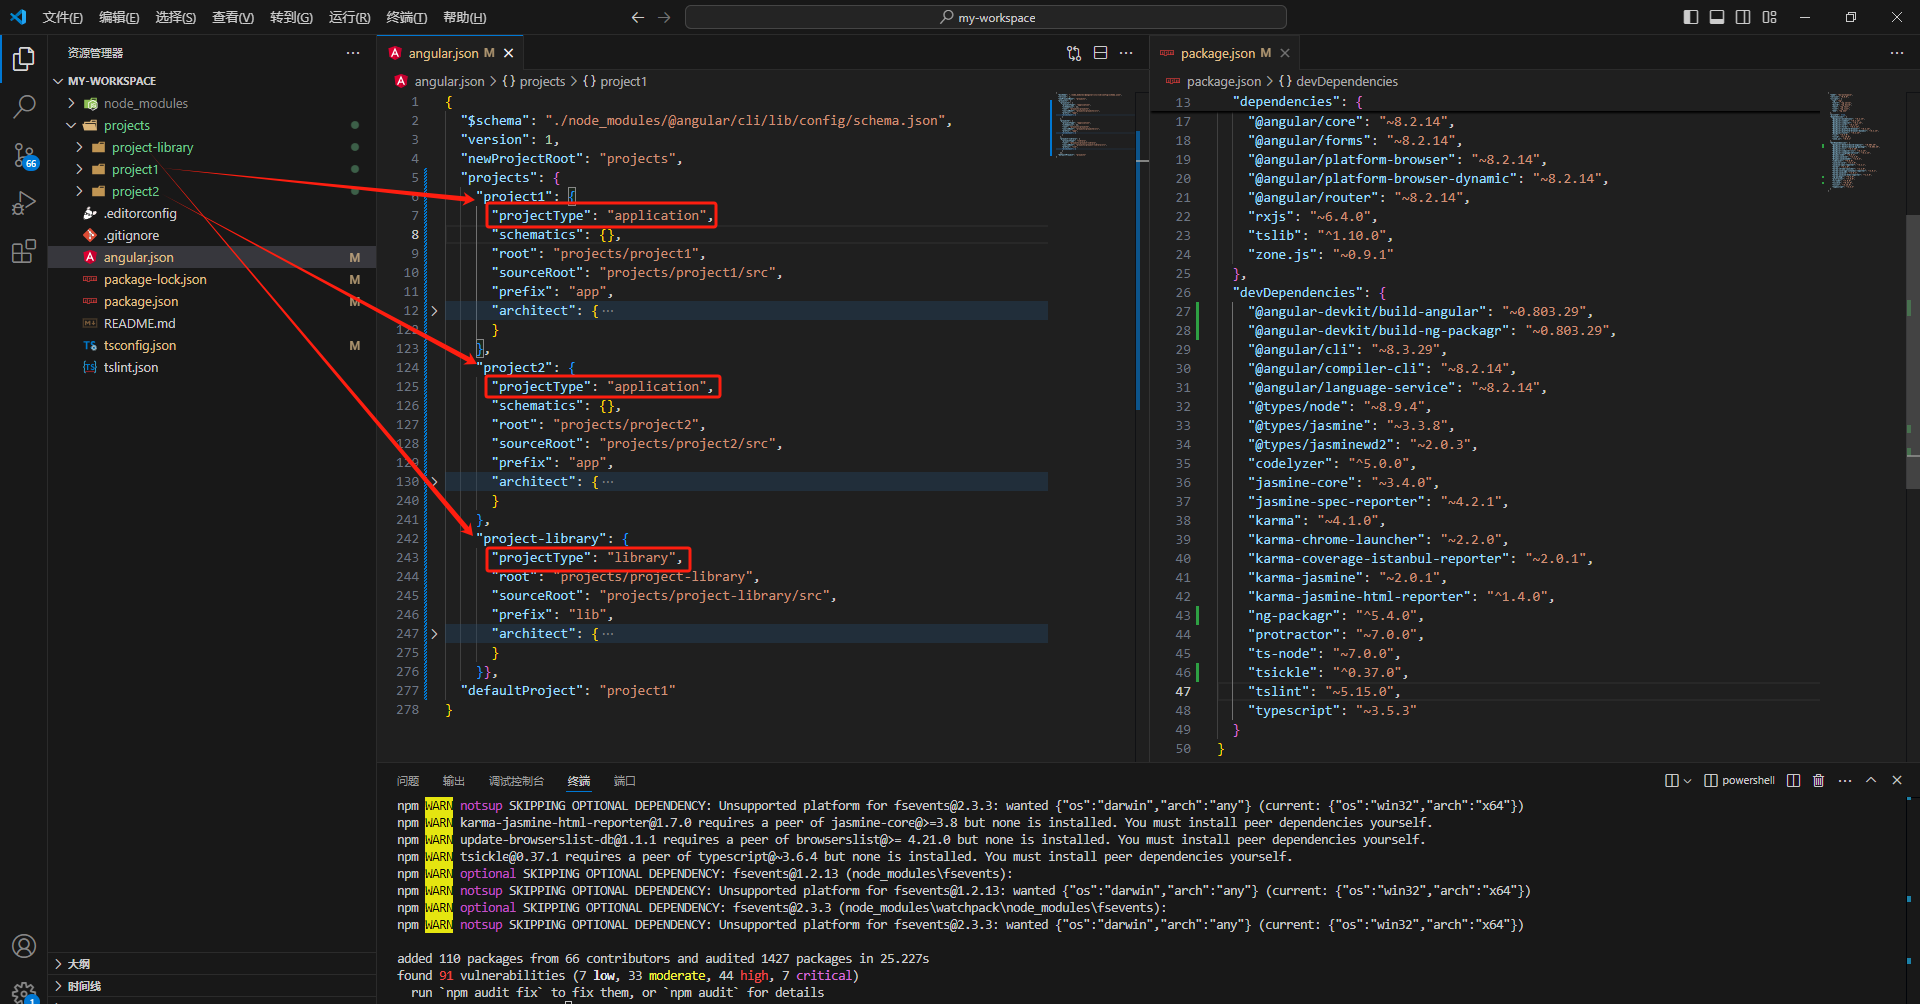This screenshot has width=1920, height=1004.
Task: Close the terminal panel with X
Action: point(1897,780)
